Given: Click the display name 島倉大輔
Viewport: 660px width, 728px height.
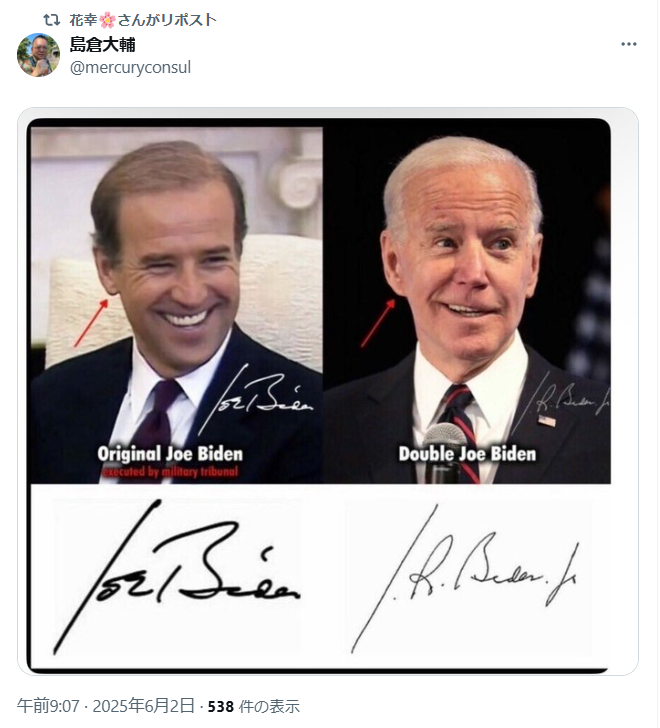Looking at the screenshot, I should 103,45.
